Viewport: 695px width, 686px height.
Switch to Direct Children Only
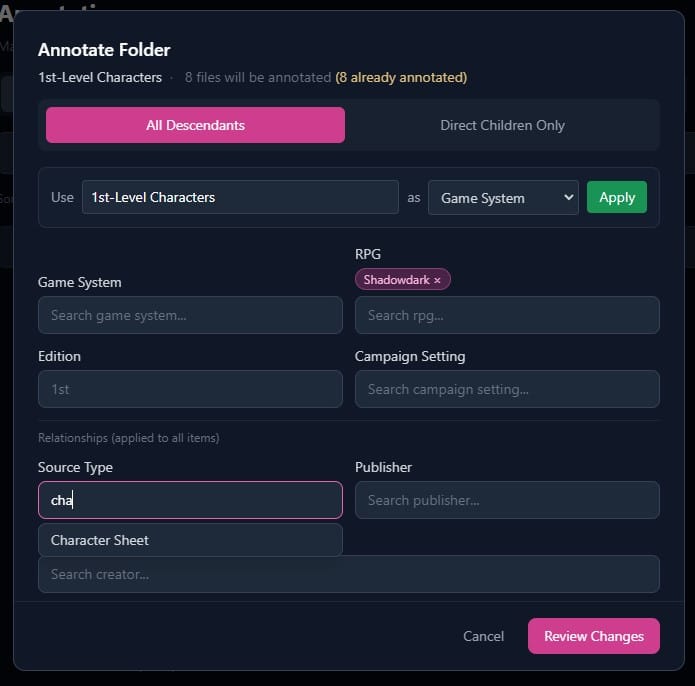502,125
